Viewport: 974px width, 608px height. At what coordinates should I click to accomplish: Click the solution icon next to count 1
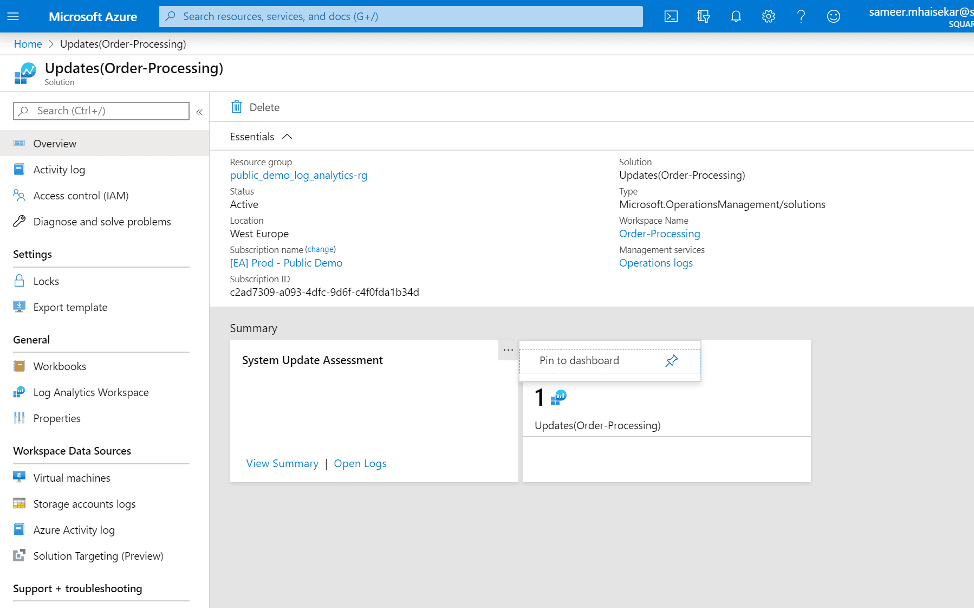[x=559, y=397]
